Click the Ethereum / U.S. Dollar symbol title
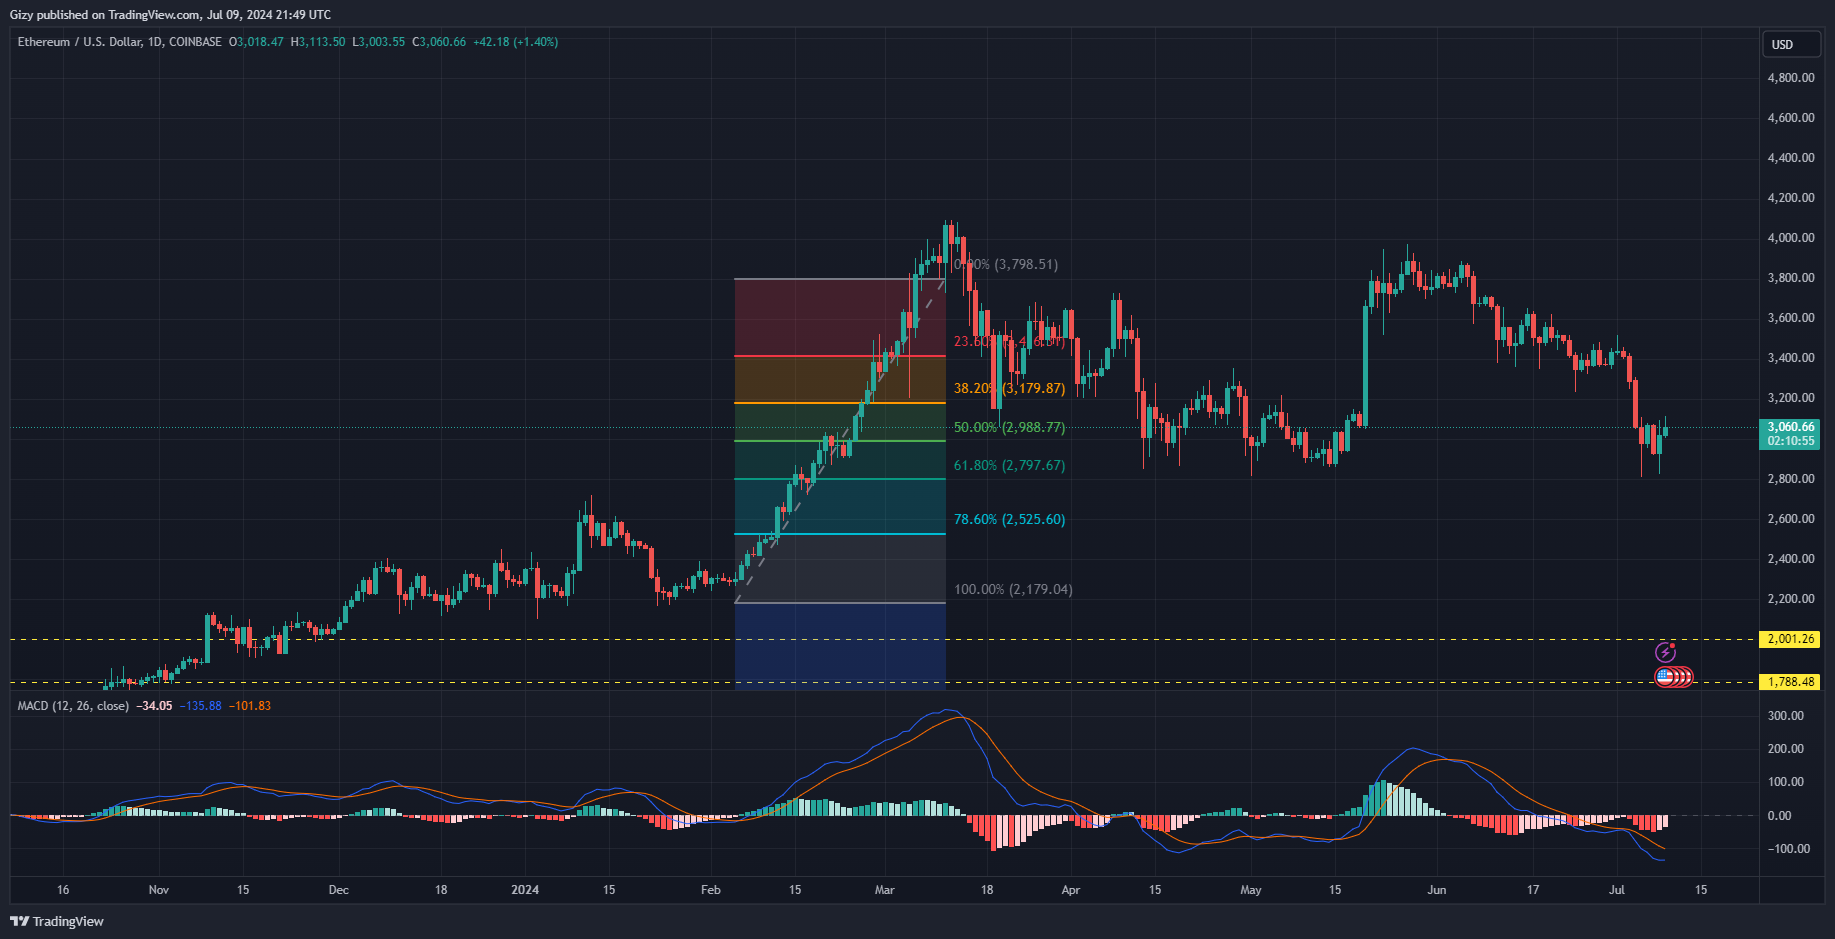Viewport: 1835px width, 939px height. (x=119, y=42)
